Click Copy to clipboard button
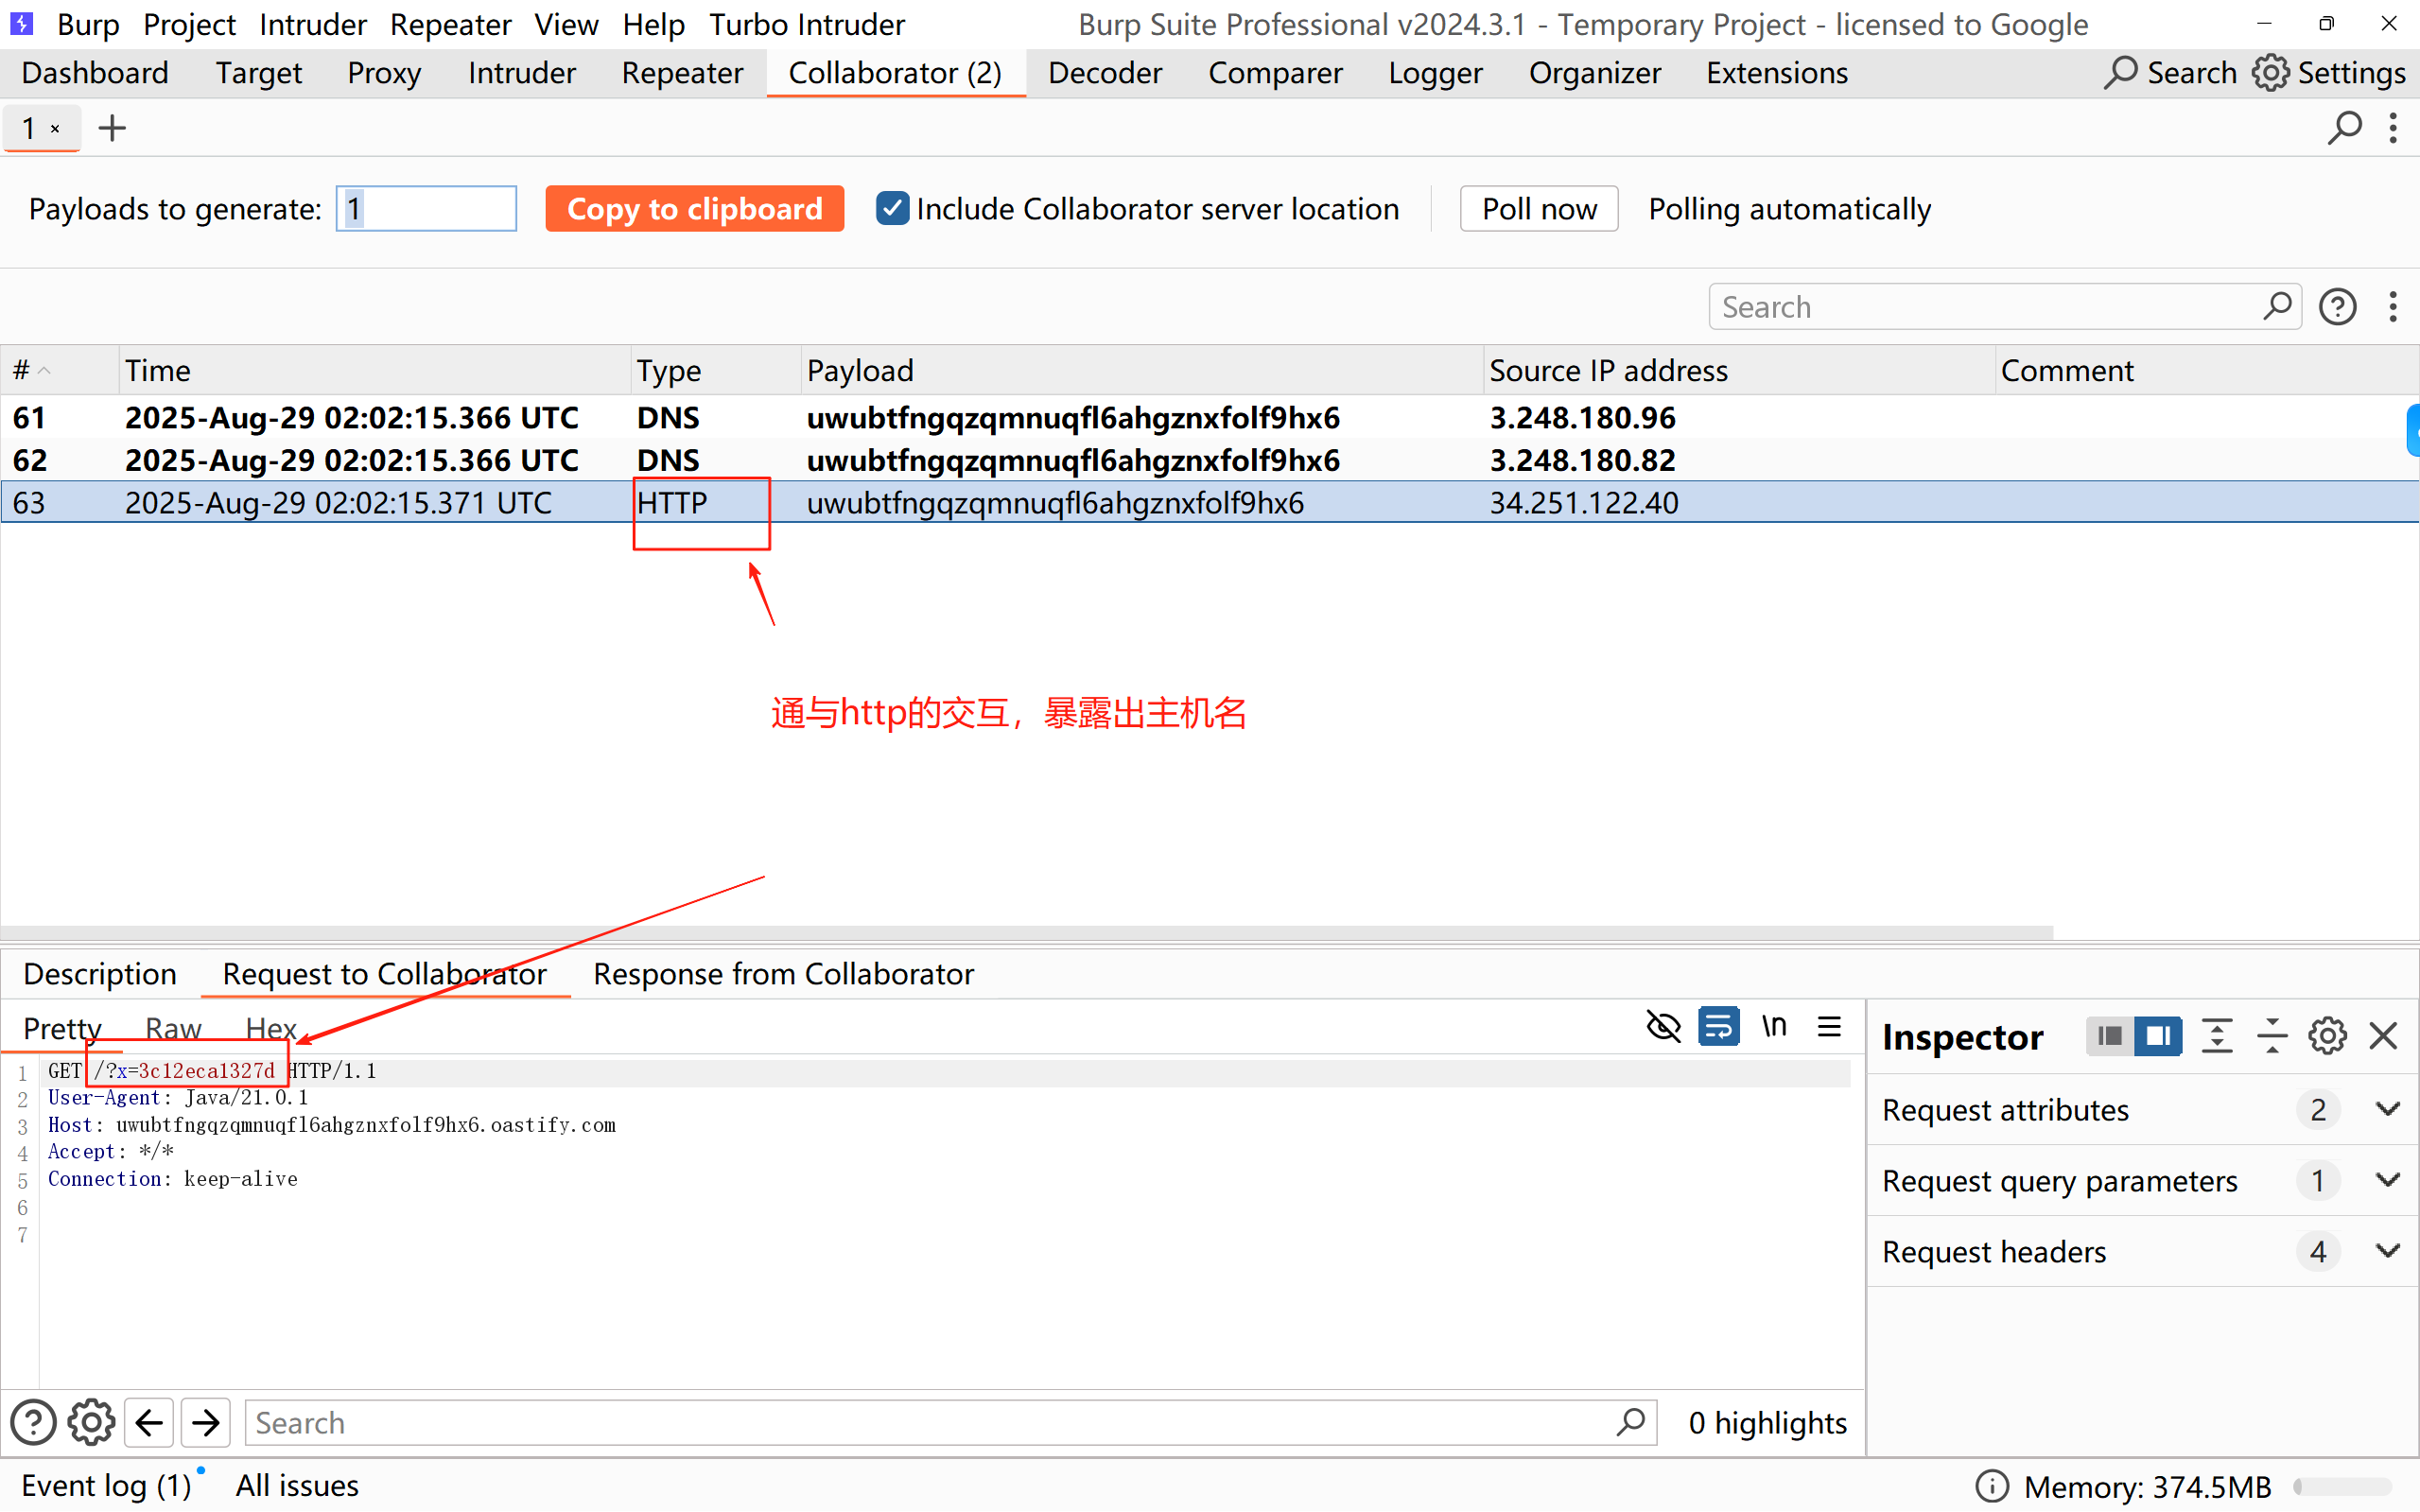The height and width of the screenshot is (1512, 2420). pos(694,209)
